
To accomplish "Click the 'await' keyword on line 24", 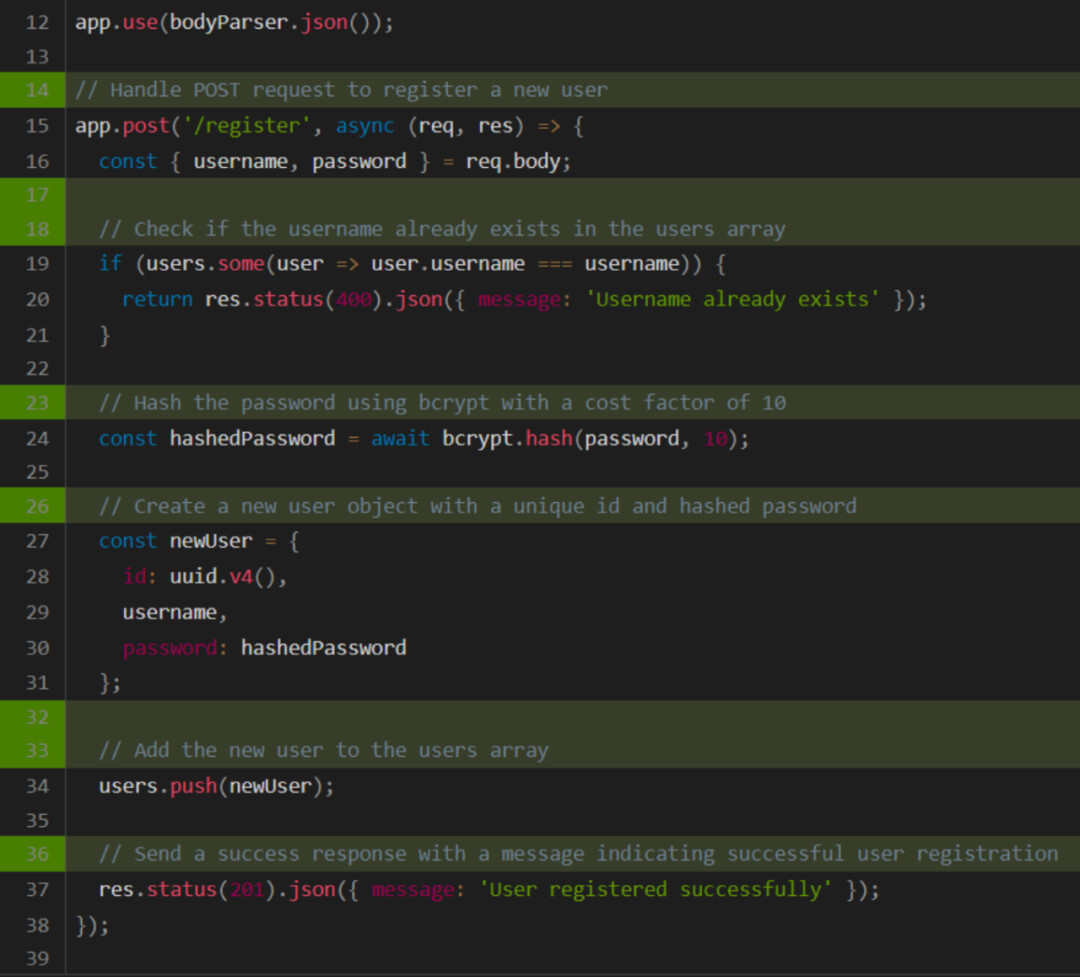I will (x=400, y=439).
